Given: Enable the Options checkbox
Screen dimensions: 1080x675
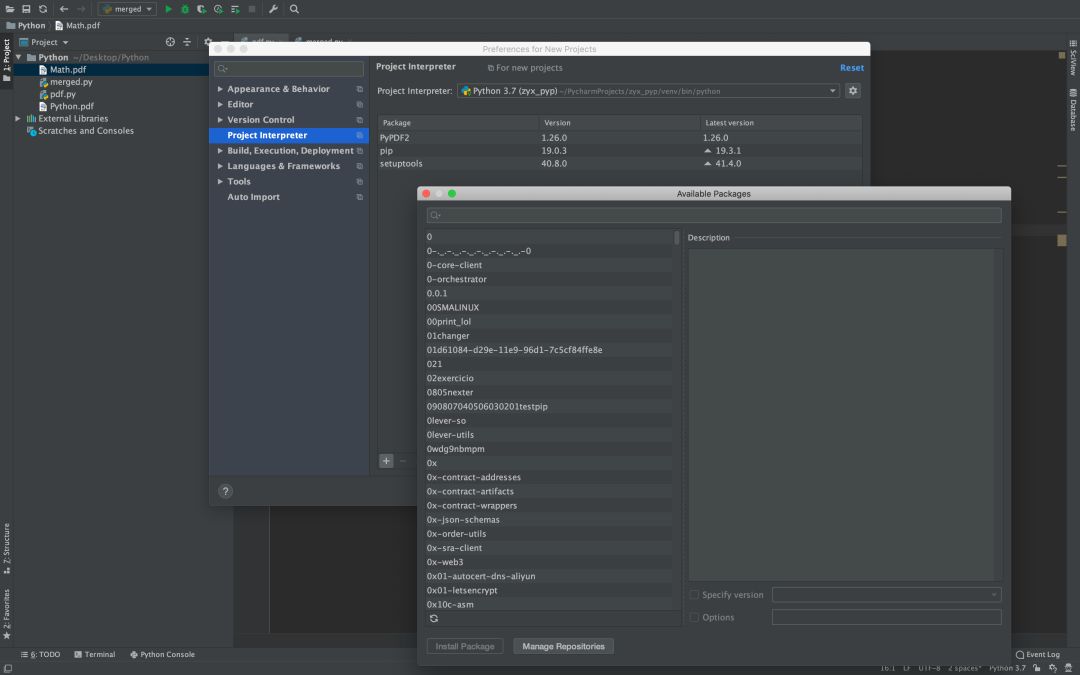Looking at the screenshot, I should coord(694,617).
